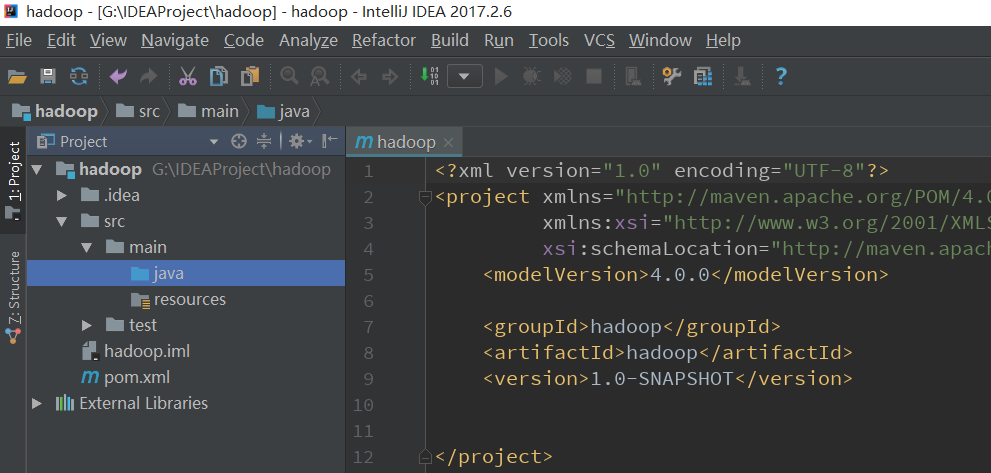This screenshot has width=991, height=473.
Task: Toggle the 1: Project side tab
Action: (x=13, y=180)
